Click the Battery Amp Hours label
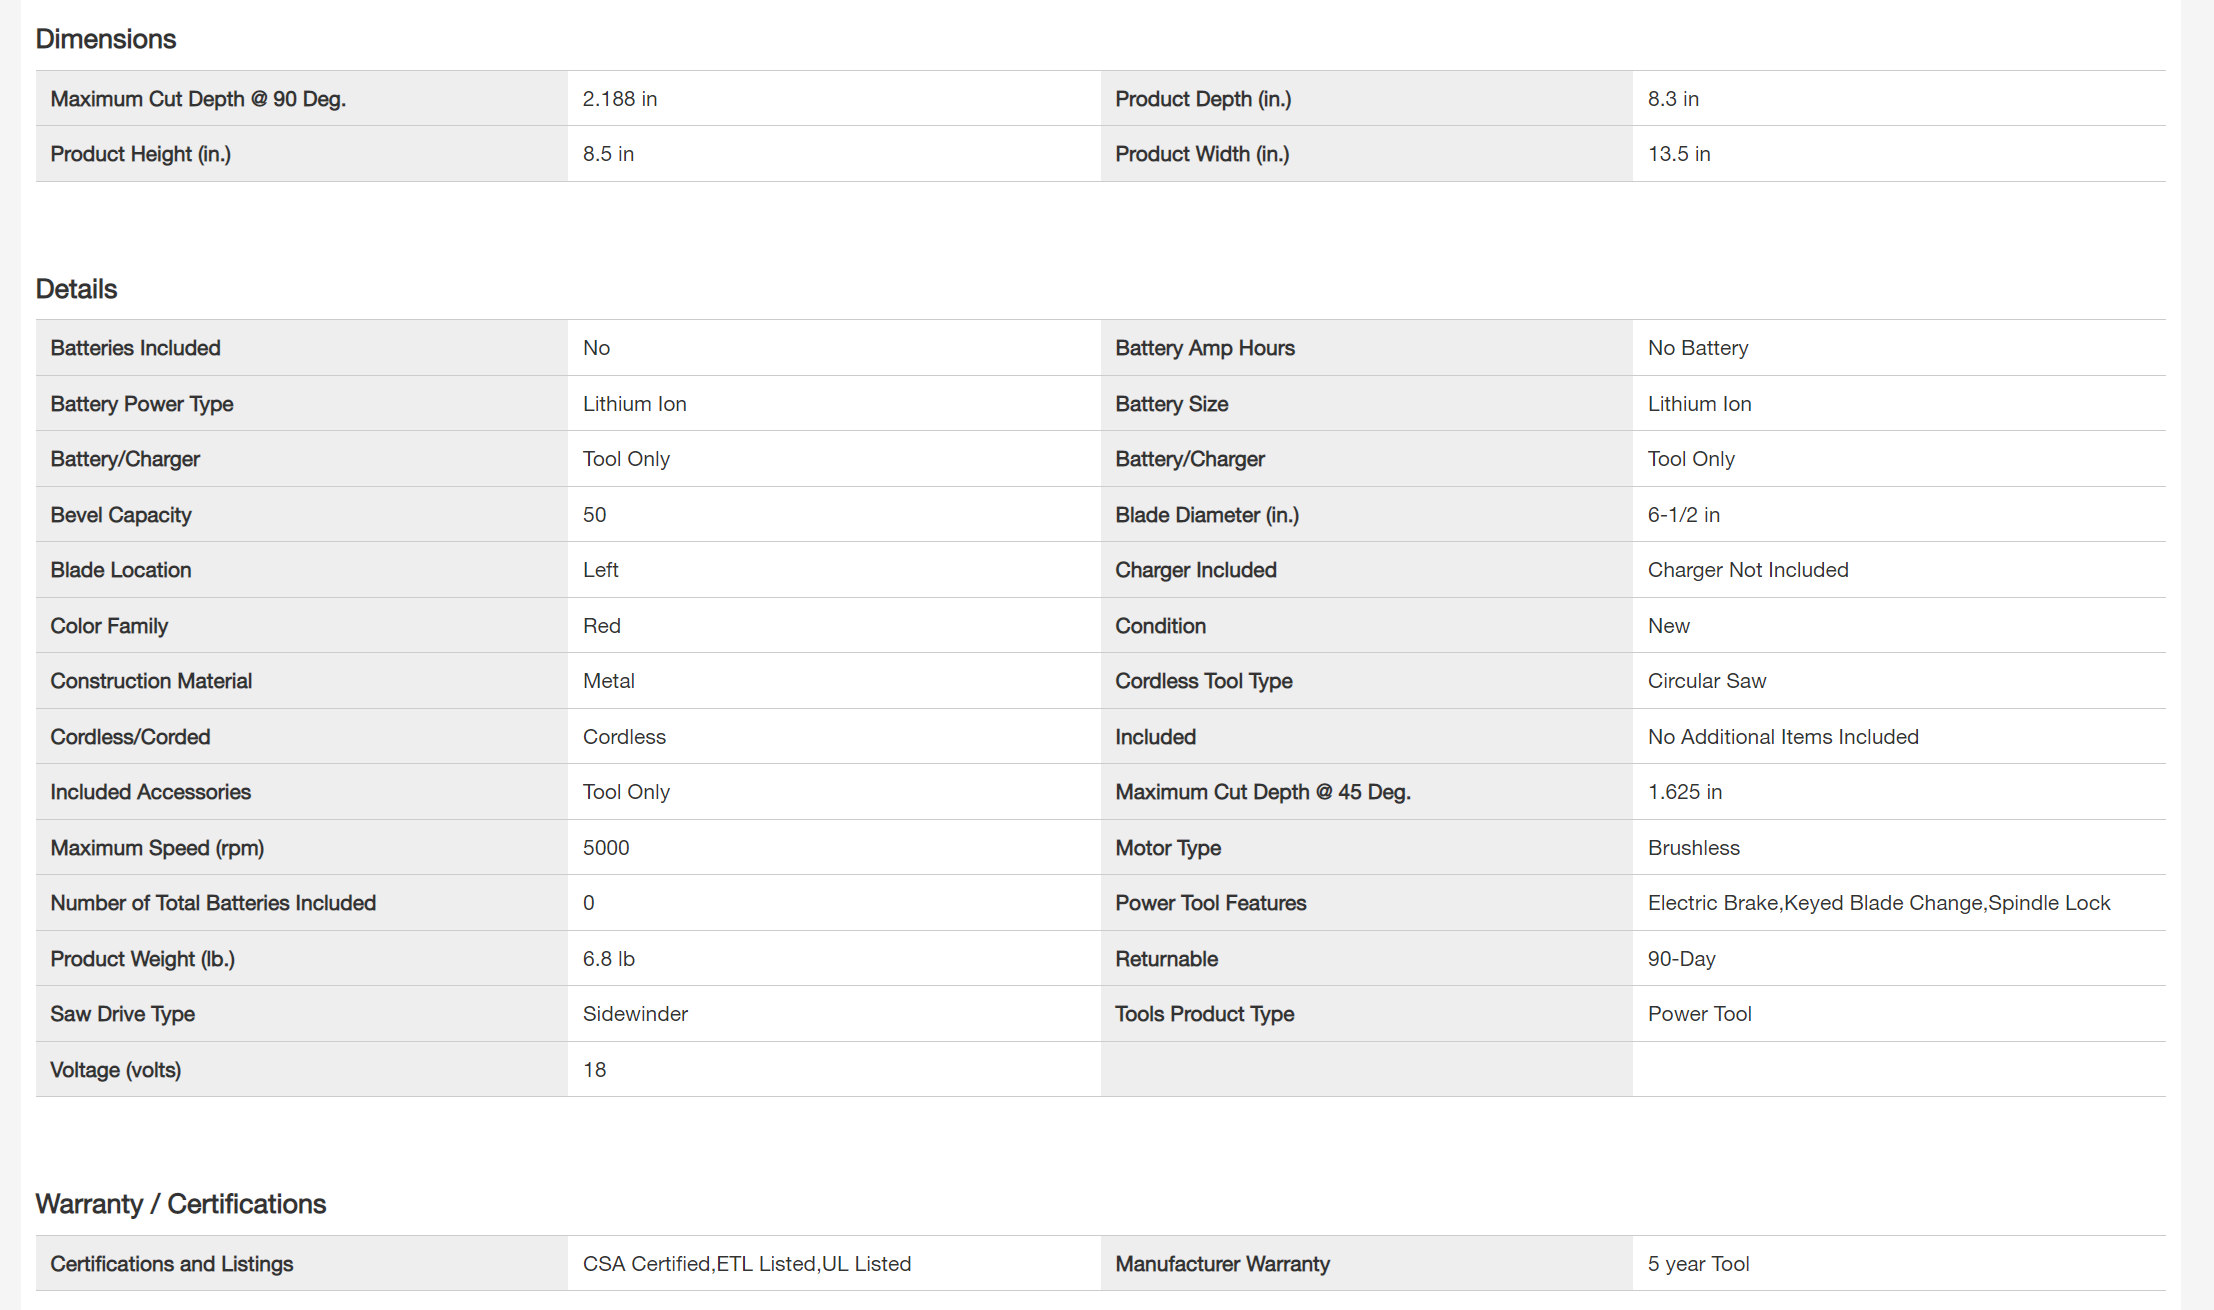Image resolution: width=2214 pixels, height=1310 pixels. click(x=1204, y=348)
